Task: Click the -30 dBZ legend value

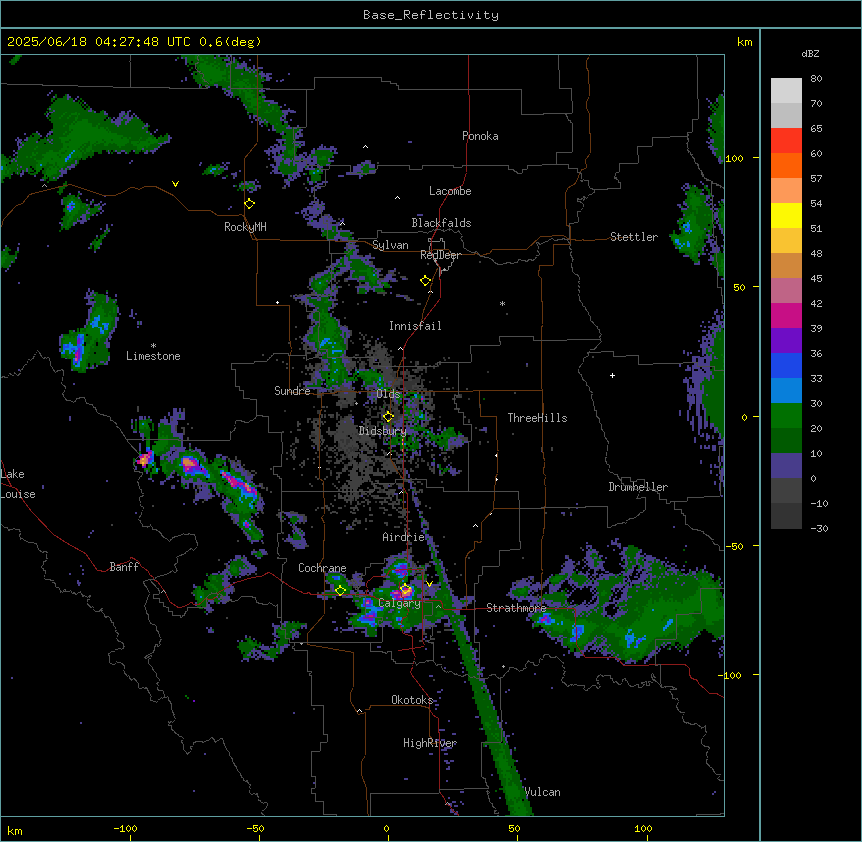Action: coord(819,529)
